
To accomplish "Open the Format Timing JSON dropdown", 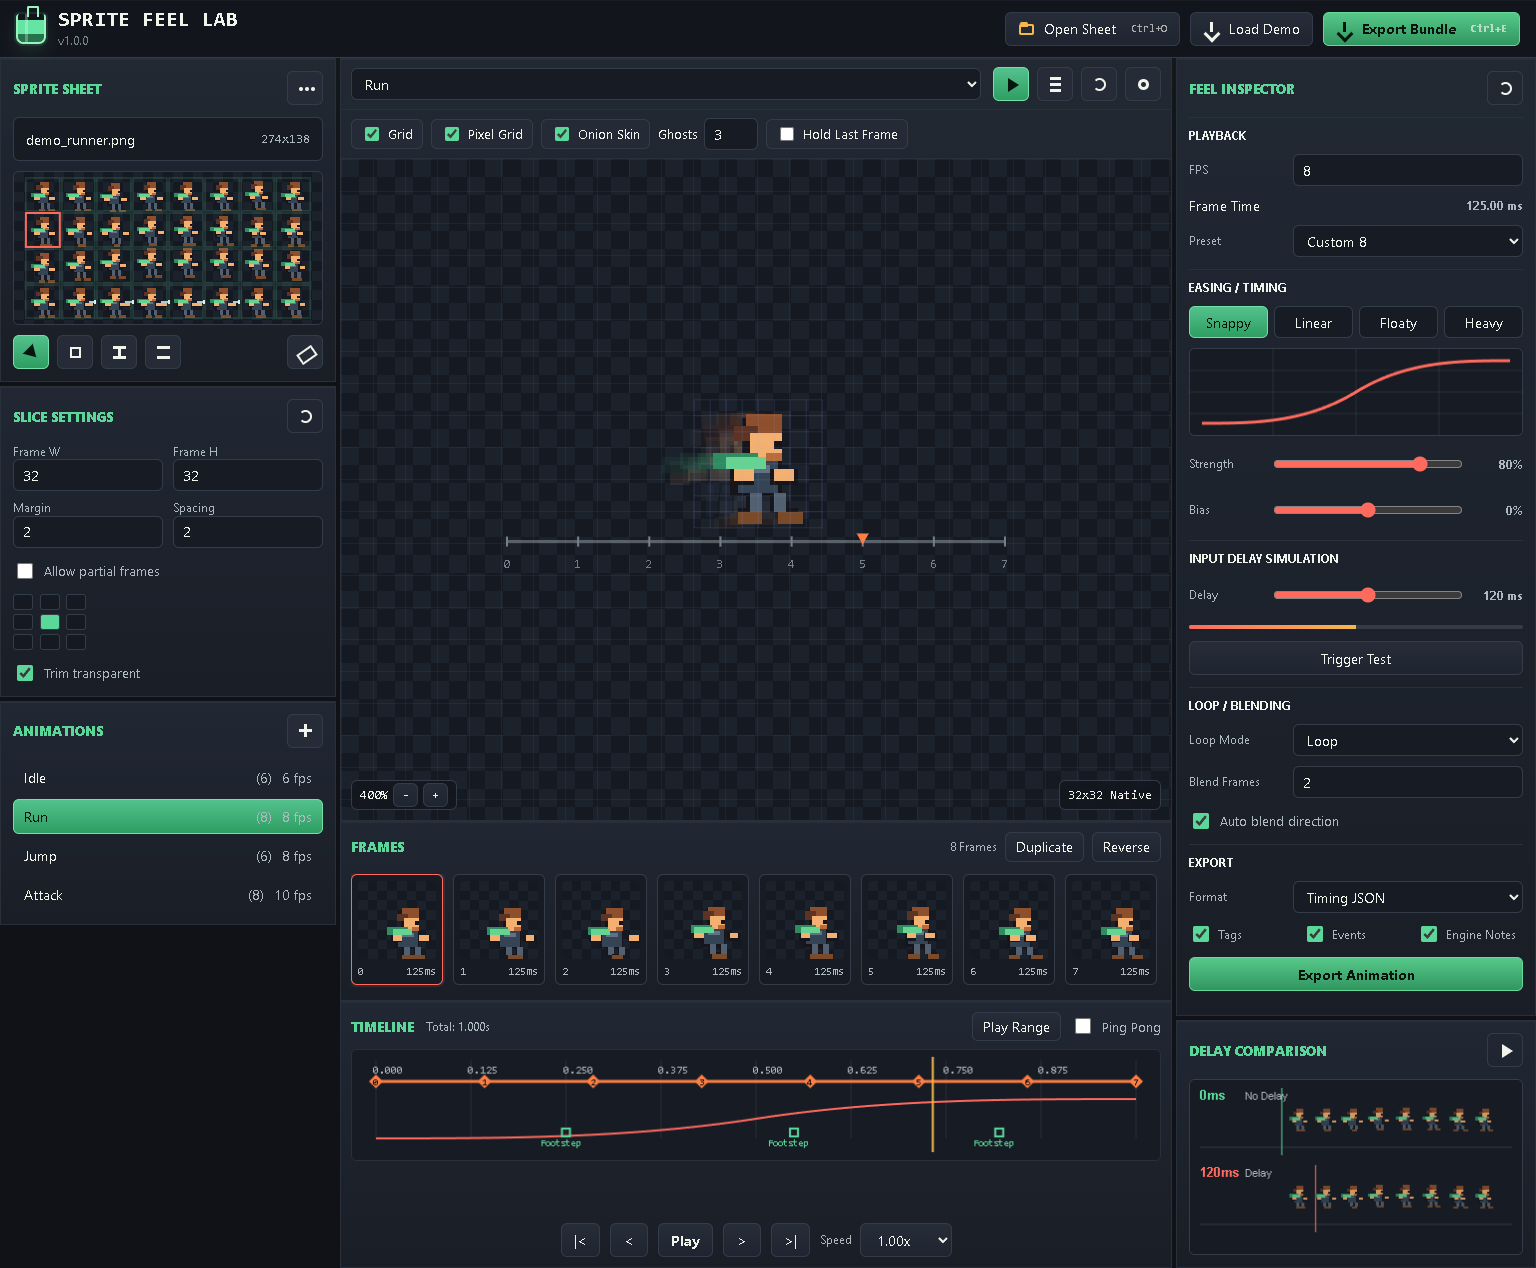I will pos(1407,897).
